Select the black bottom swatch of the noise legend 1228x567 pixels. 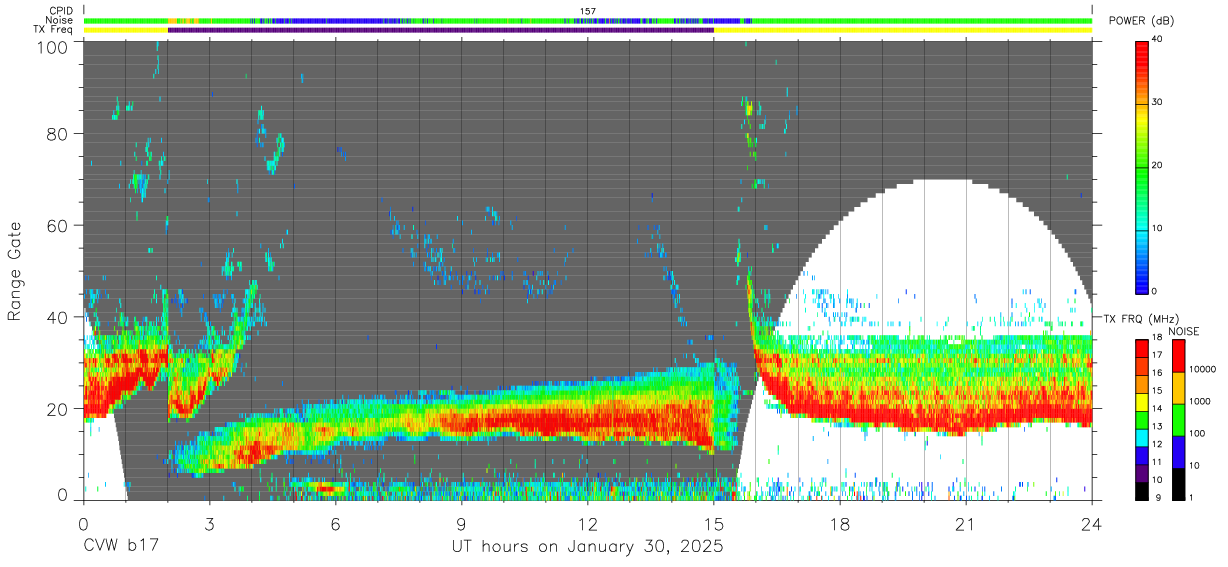tap(1177, 484)
